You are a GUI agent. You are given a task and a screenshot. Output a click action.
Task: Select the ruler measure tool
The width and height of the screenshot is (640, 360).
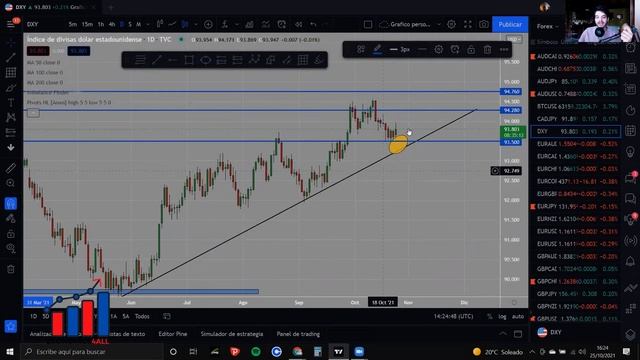click(11, 168)
